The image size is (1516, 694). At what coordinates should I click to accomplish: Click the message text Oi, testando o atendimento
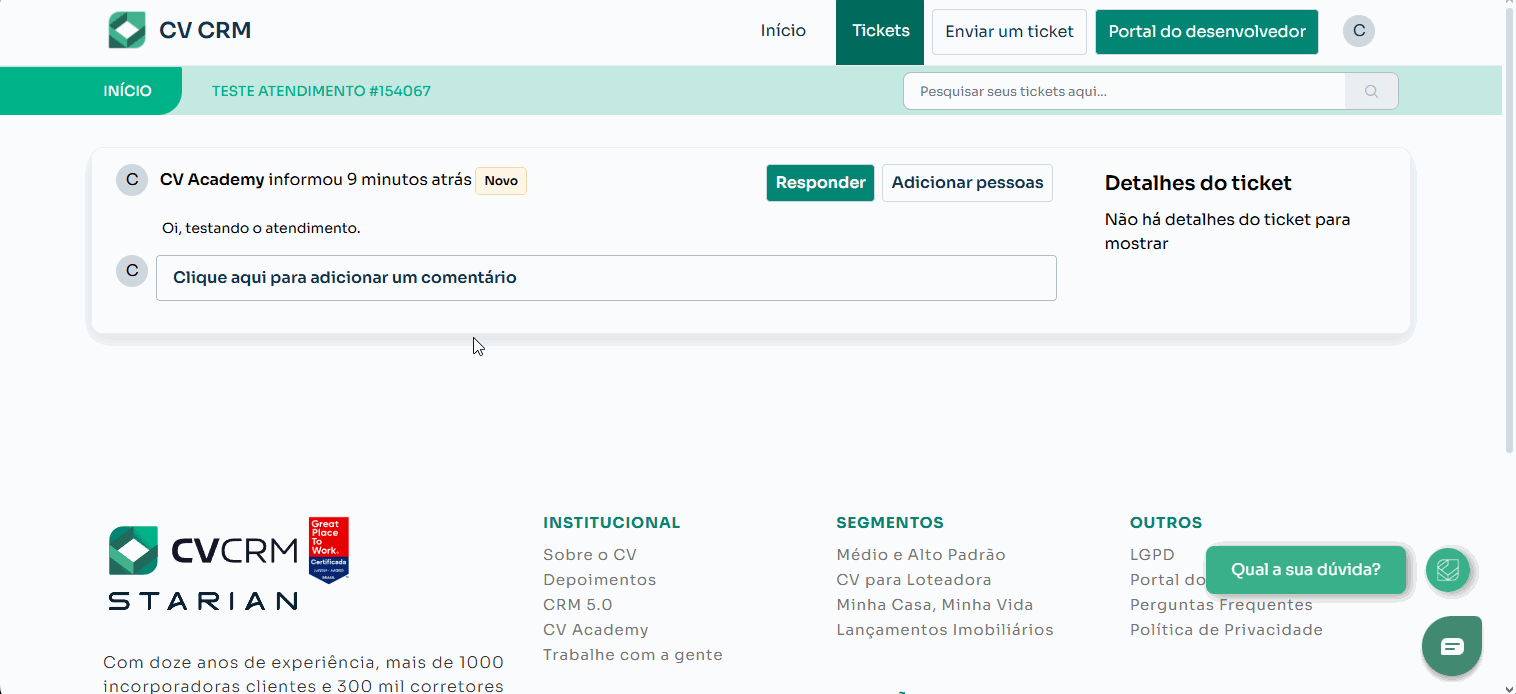tap(261, 229)
